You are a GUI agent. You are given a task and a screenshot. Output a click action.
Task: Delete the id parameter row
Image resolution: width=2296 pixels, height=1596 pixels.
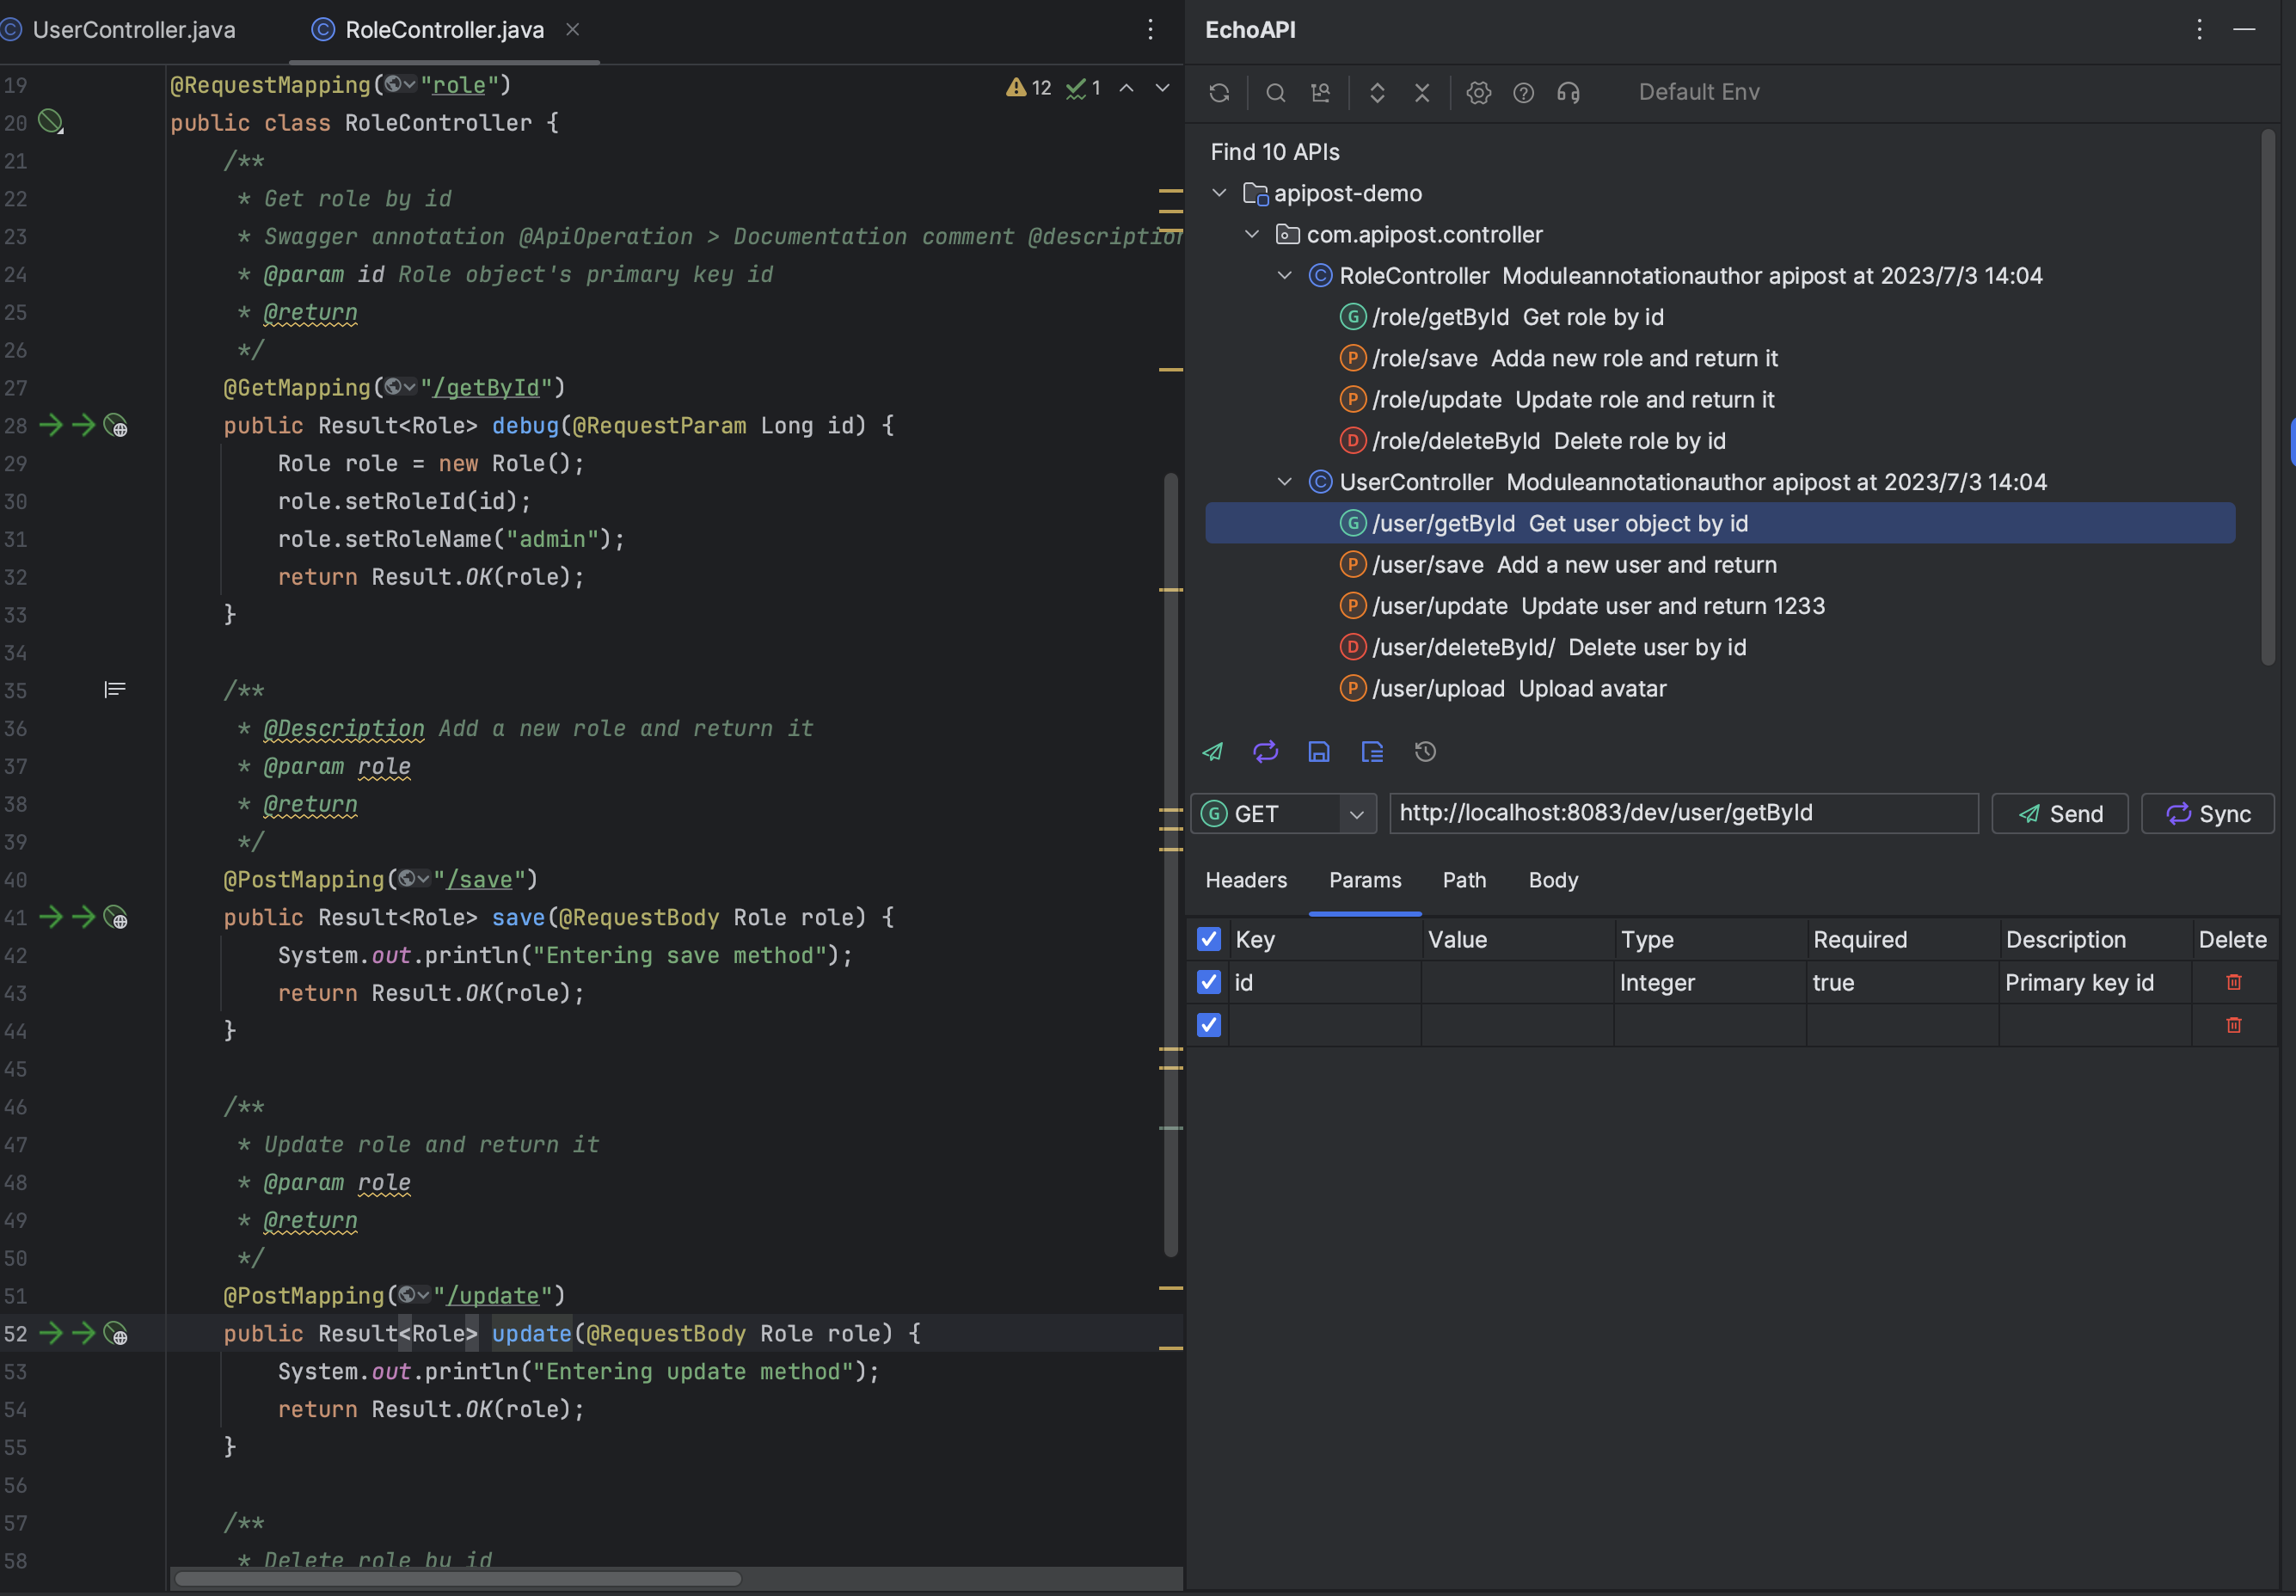tap(2233, 983)
